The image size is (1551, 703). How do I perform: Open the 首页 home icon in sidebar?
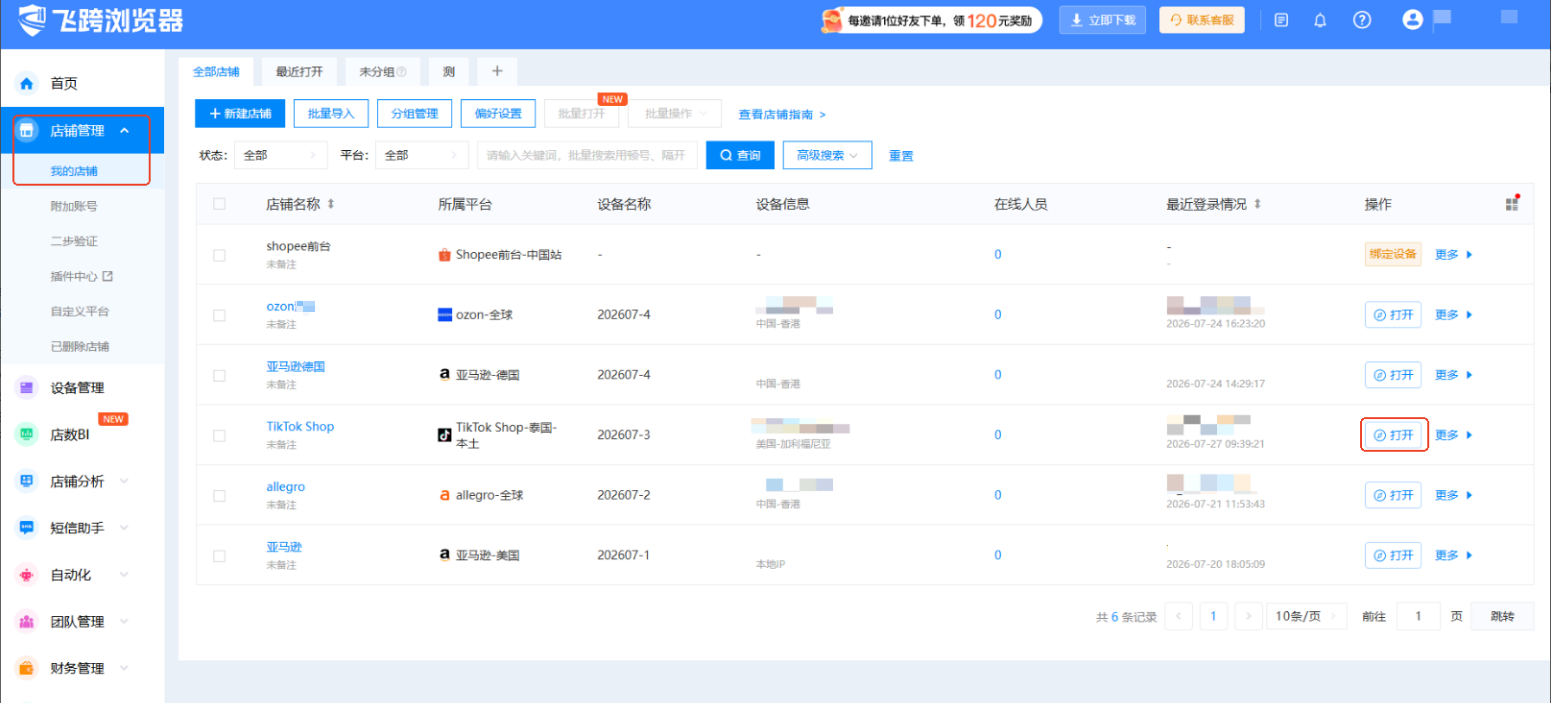point(27,83)
